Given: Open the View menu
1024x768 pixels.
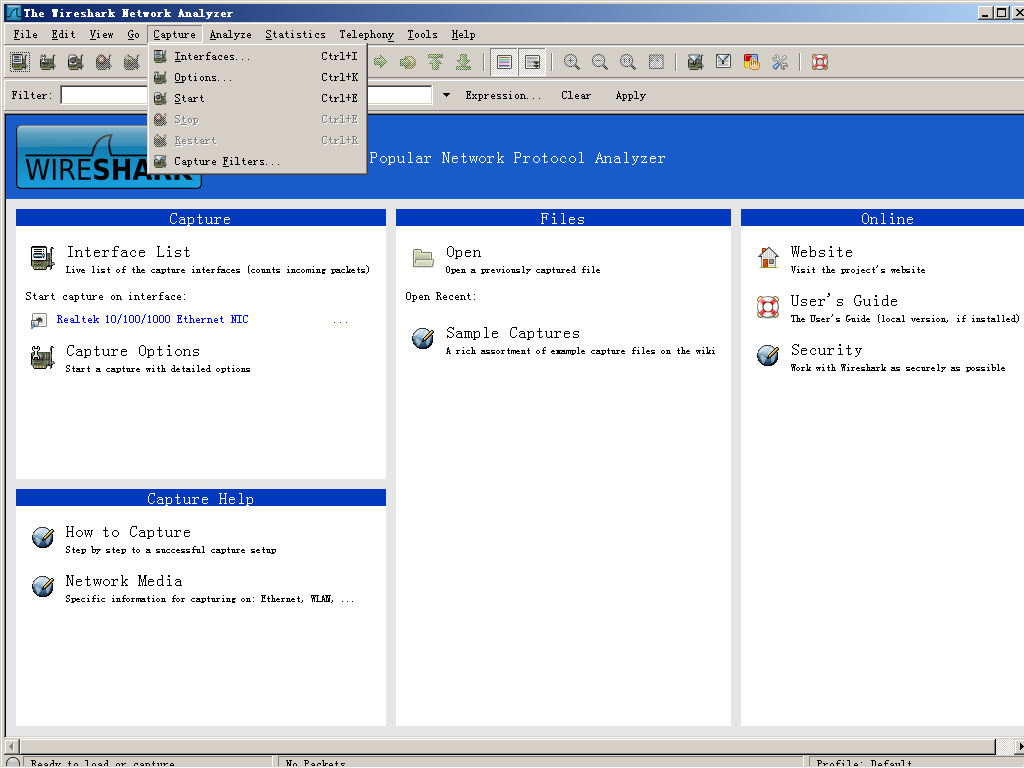Looking at the screenshot, I should pyautogui.click(x=101, y=34).
